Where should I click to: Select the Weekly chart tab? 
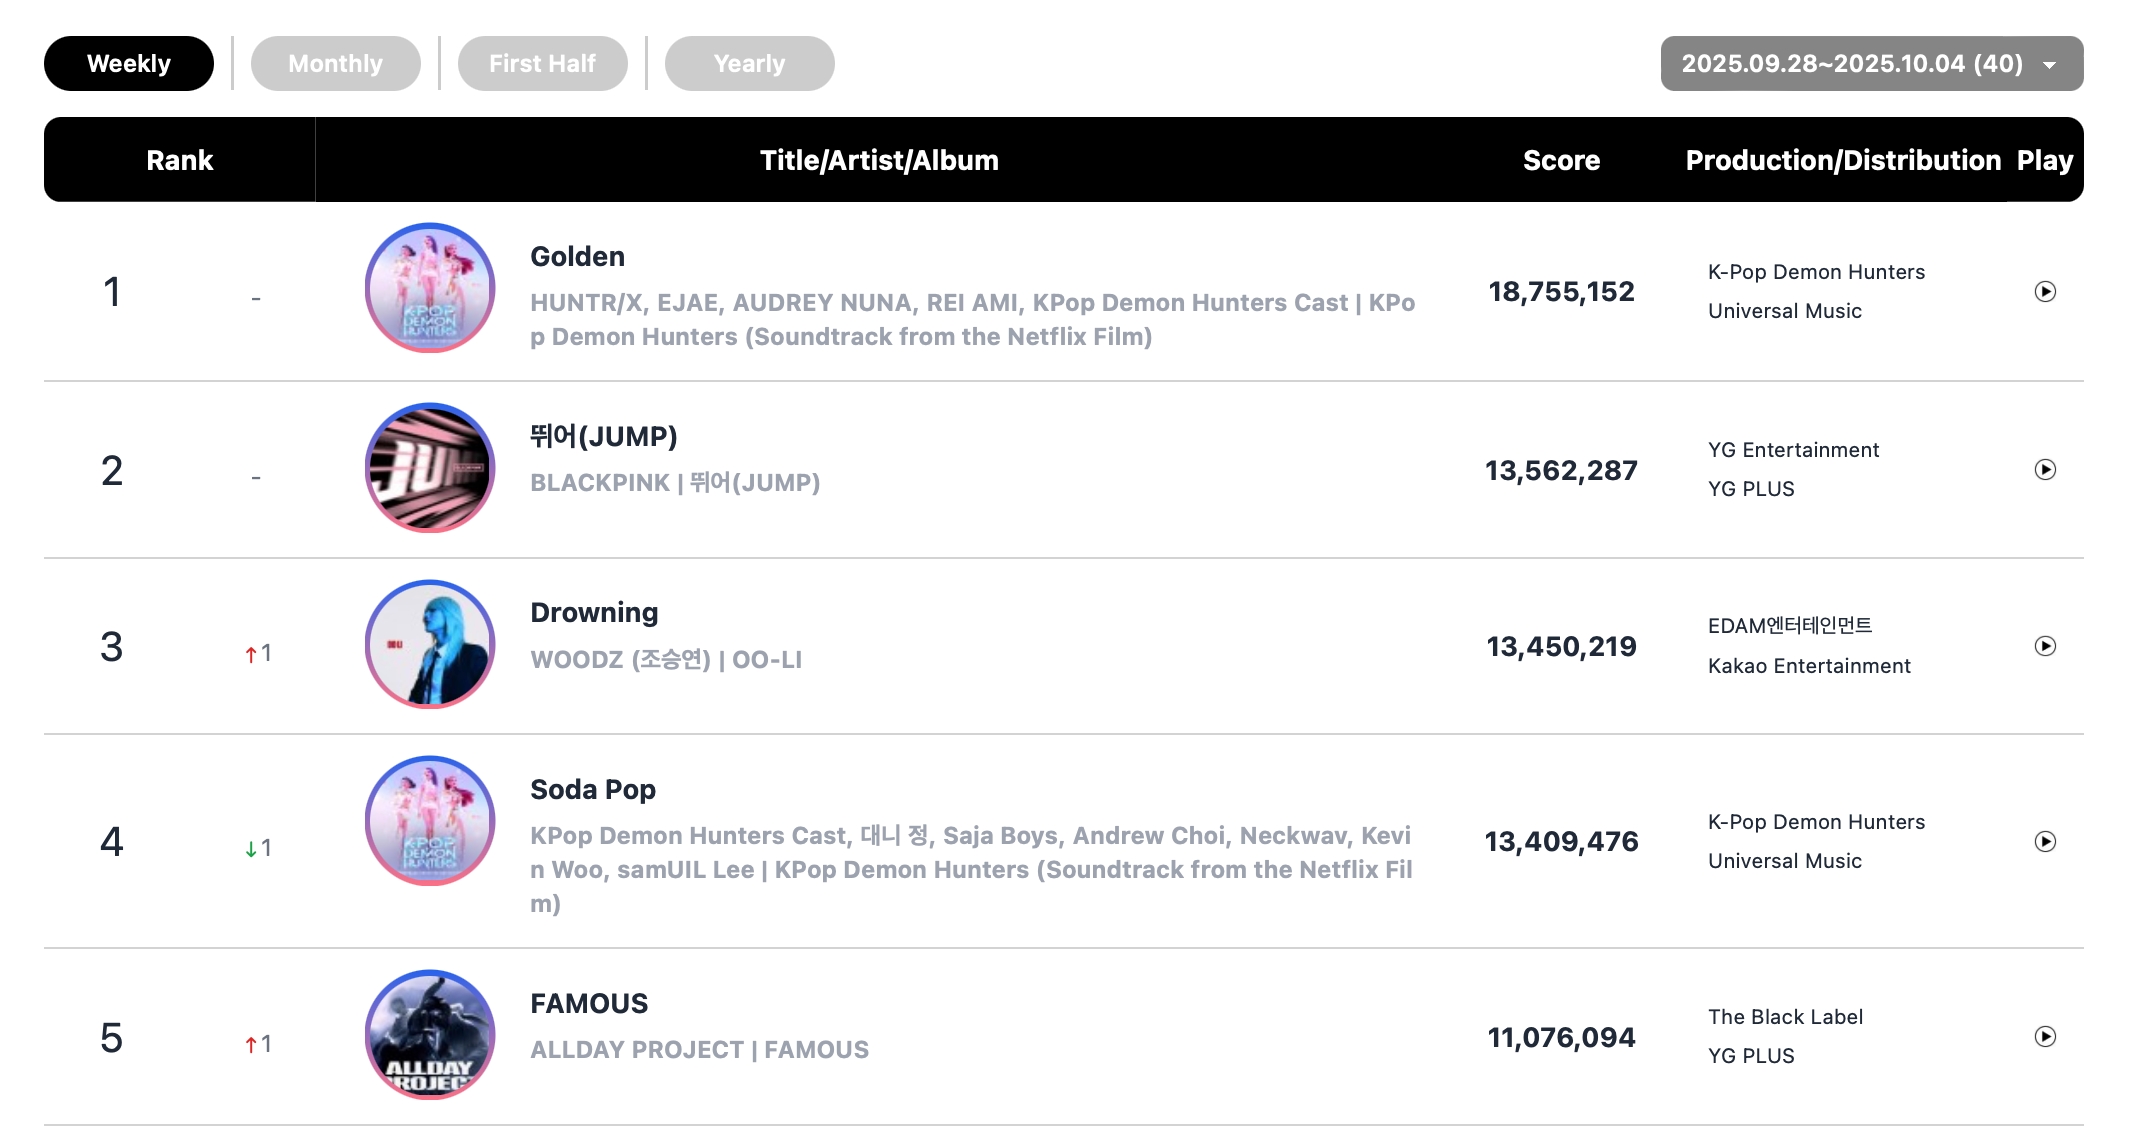129,64
